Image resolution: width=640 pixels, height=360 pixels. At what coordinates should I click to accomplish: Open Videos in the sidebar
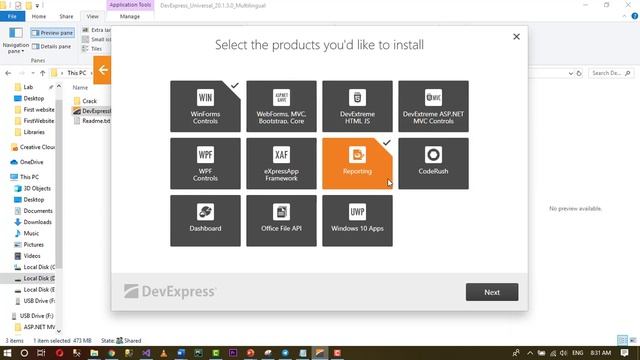click(x=32, y=256)
